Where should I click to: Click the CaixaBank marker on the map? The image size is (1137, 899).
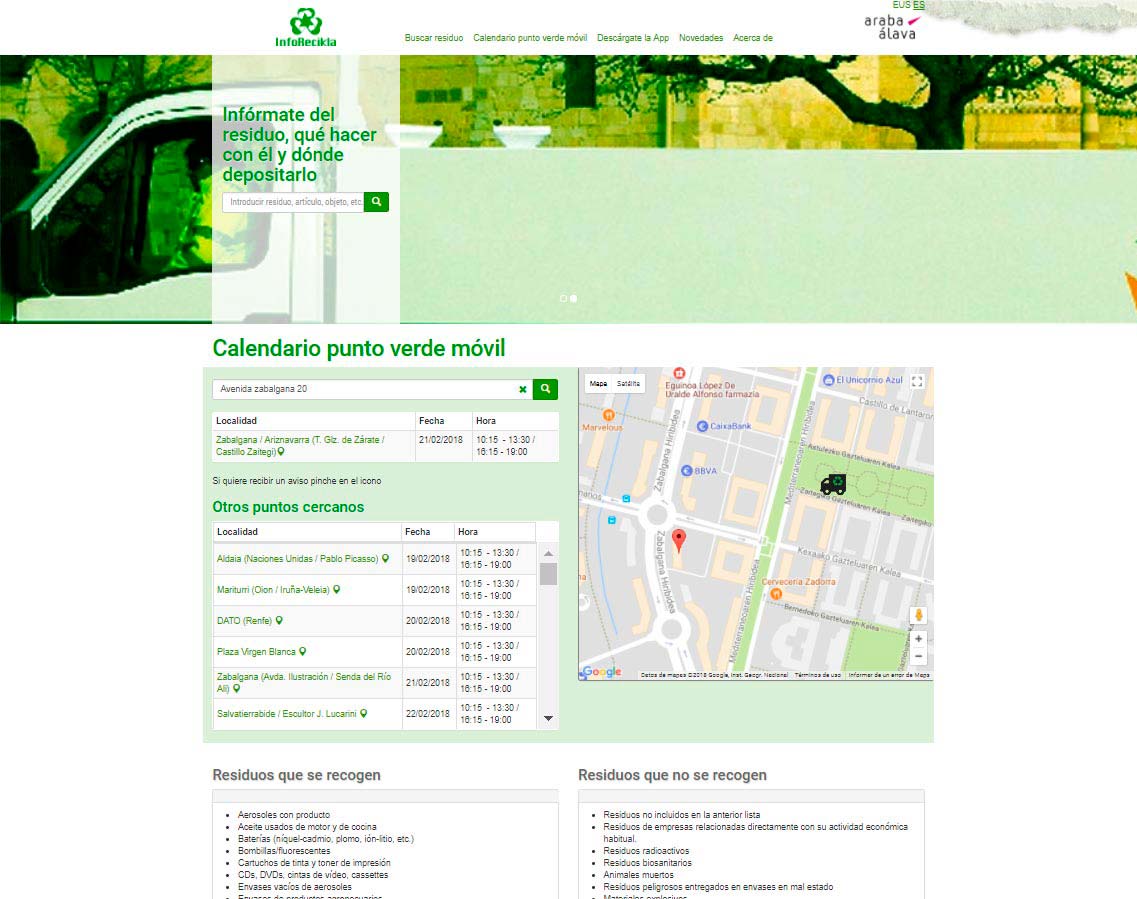coord(702,426)
